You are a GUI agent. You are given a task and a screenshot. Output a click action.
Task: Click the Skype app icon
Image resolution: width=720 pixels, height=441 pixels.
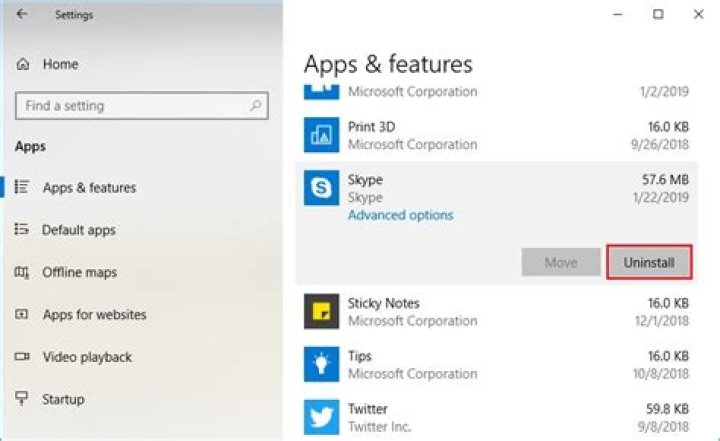[x=321, y=188]
